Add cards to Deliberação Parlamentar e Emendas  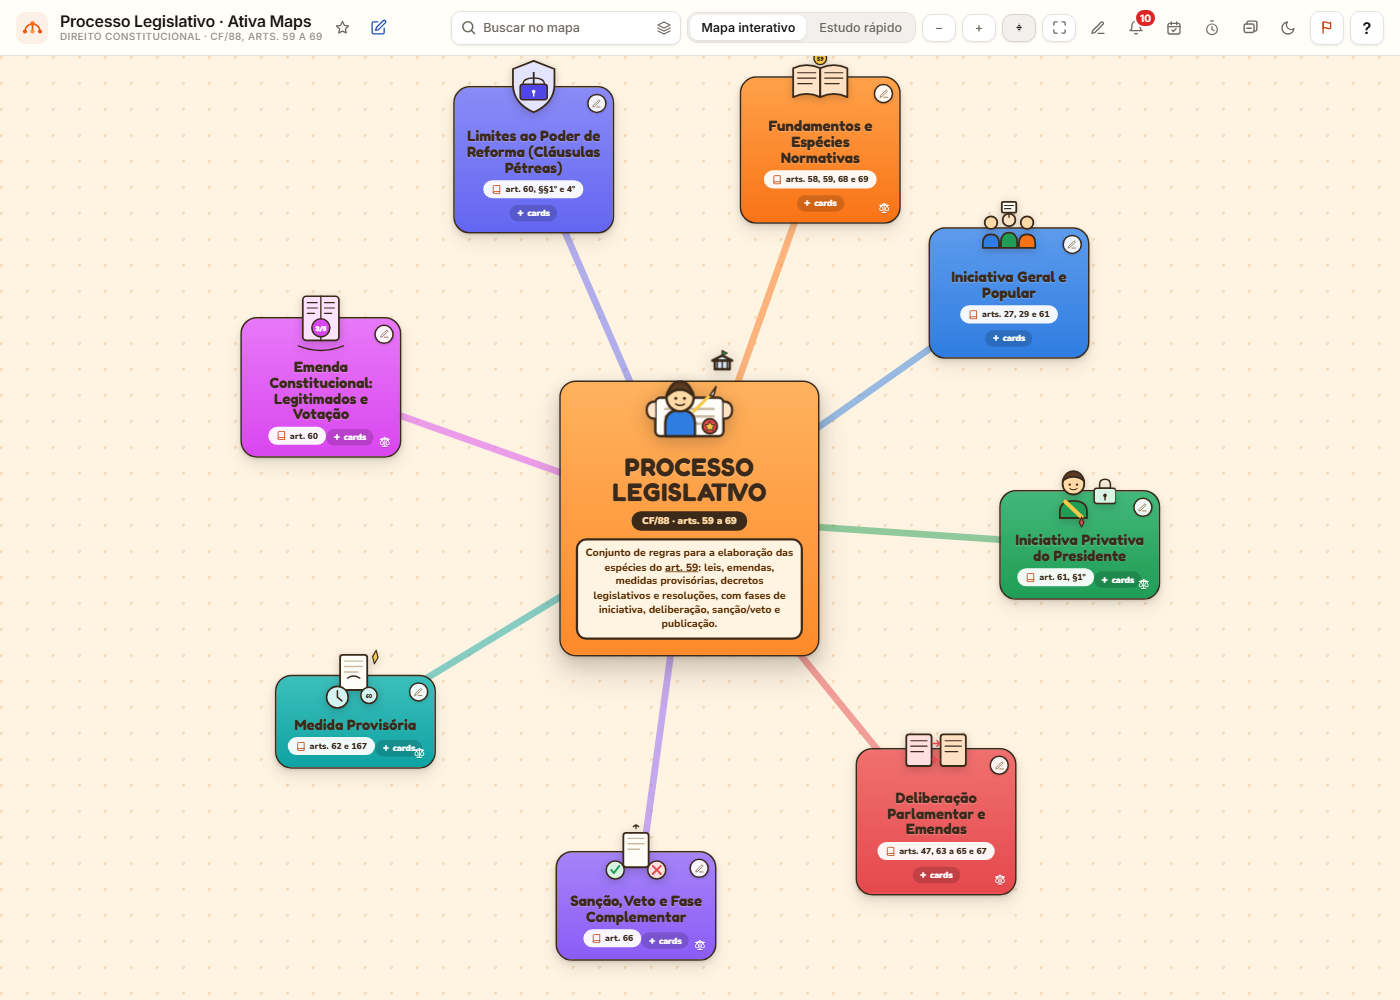pyautogui.click(x=936, y=875)
